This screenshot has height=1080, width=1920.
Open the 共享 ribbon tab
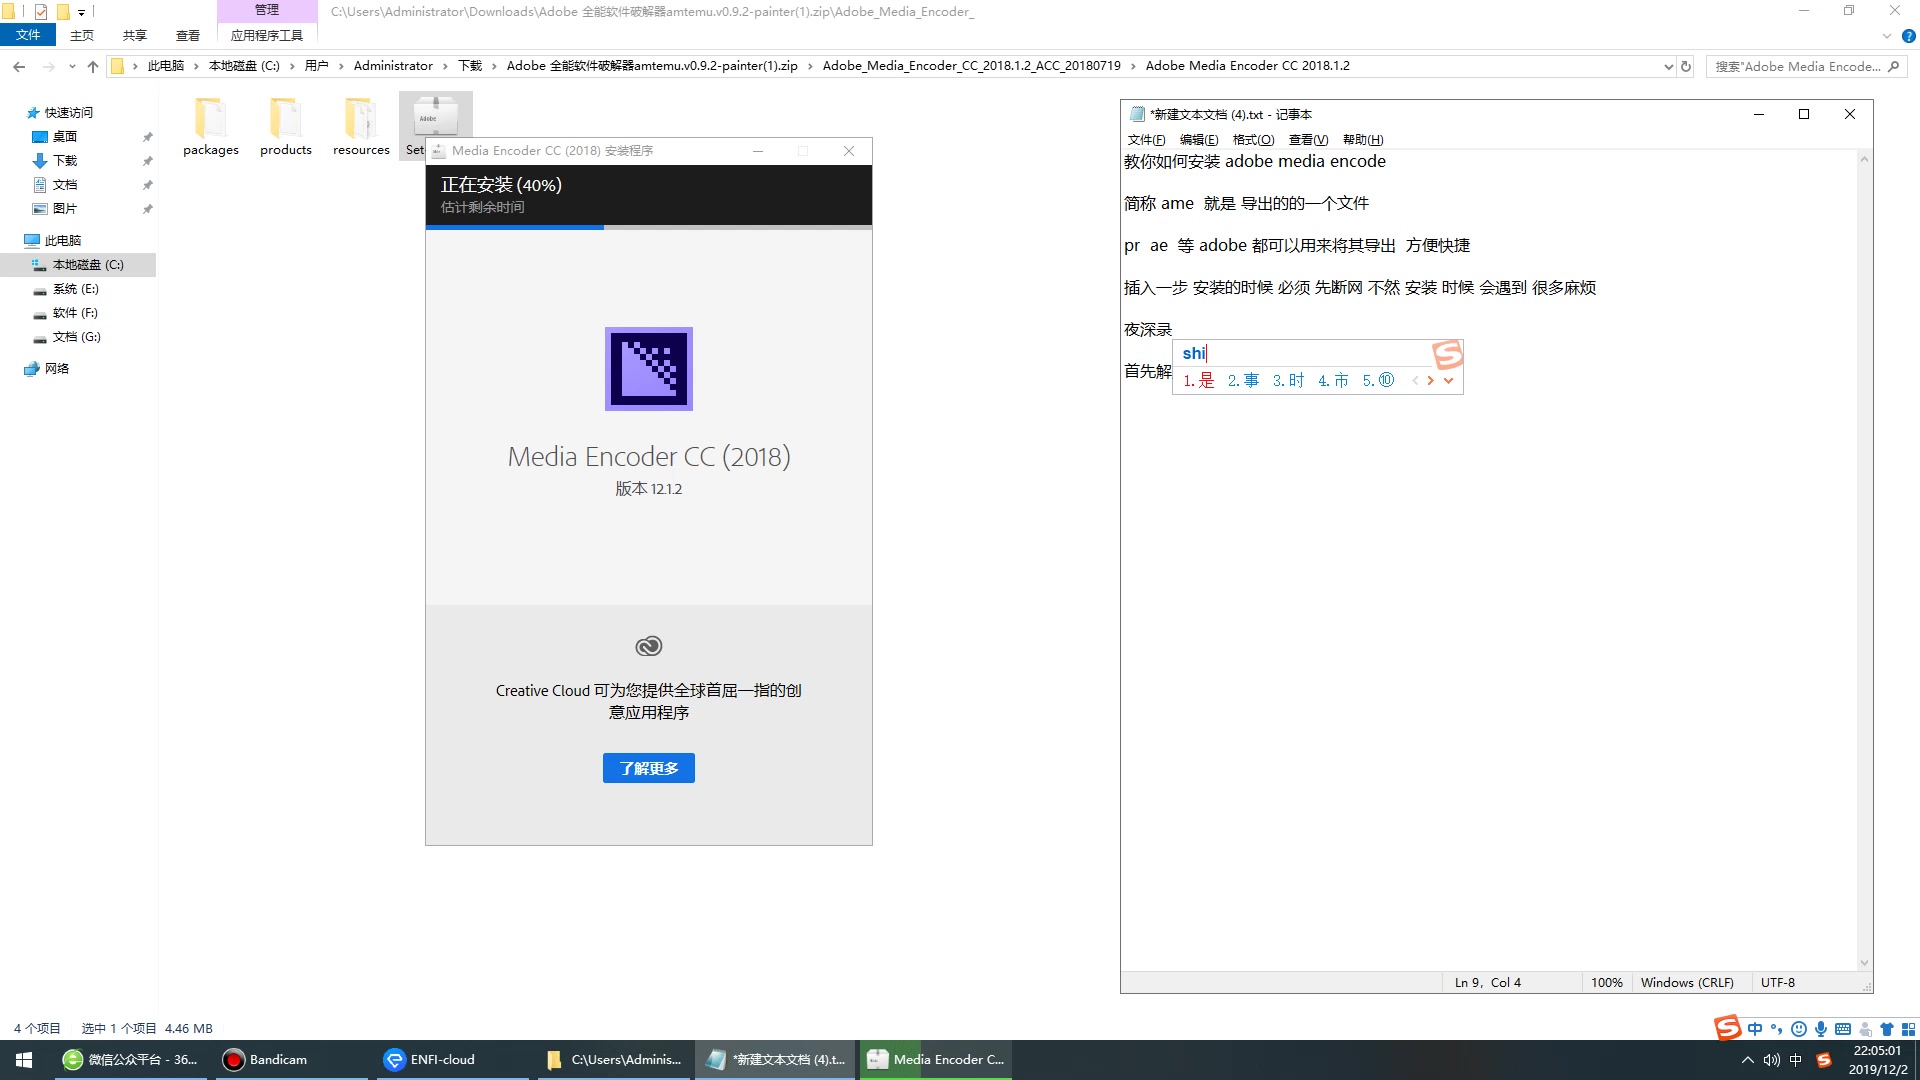(x=134, y=35)
